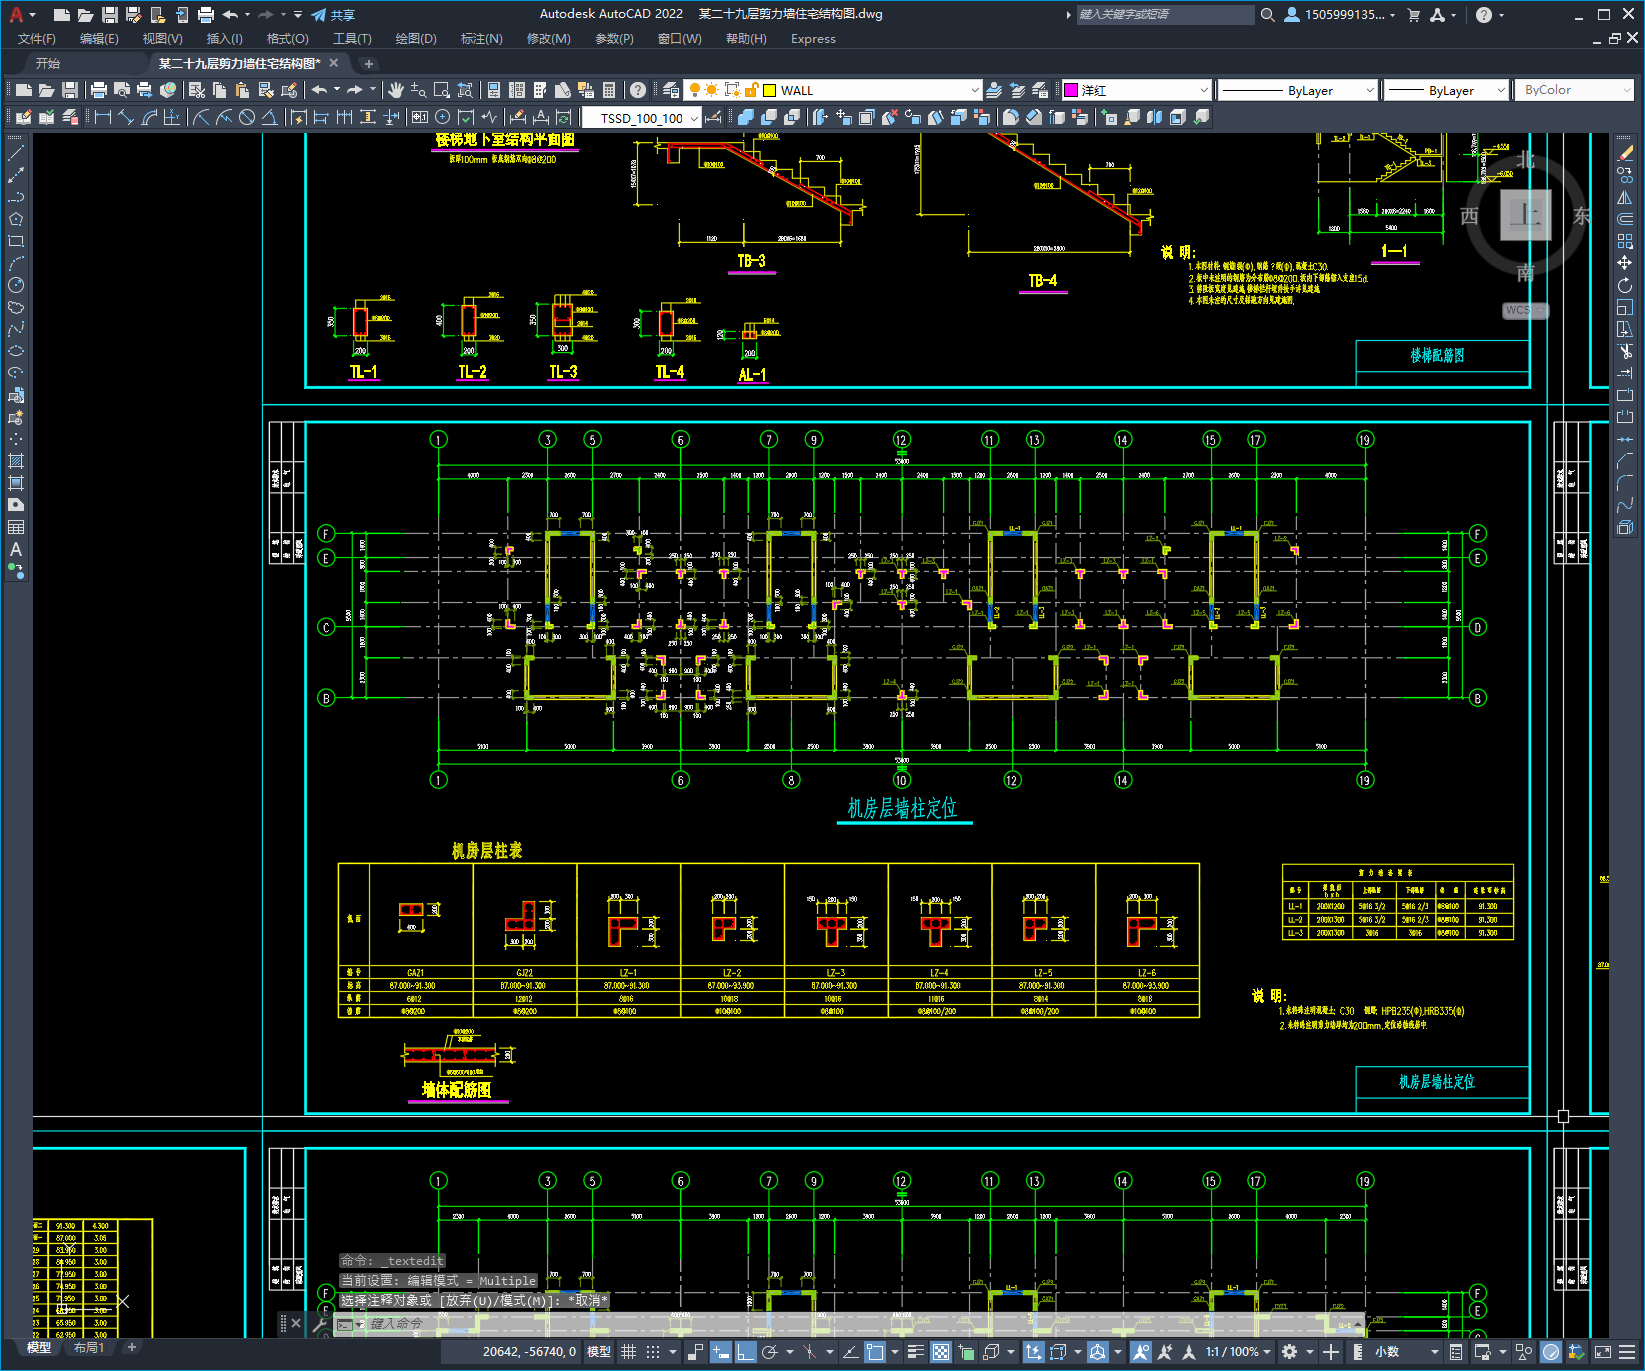
Task: Click the new drawing tab plus button
Action: point(368,63)
